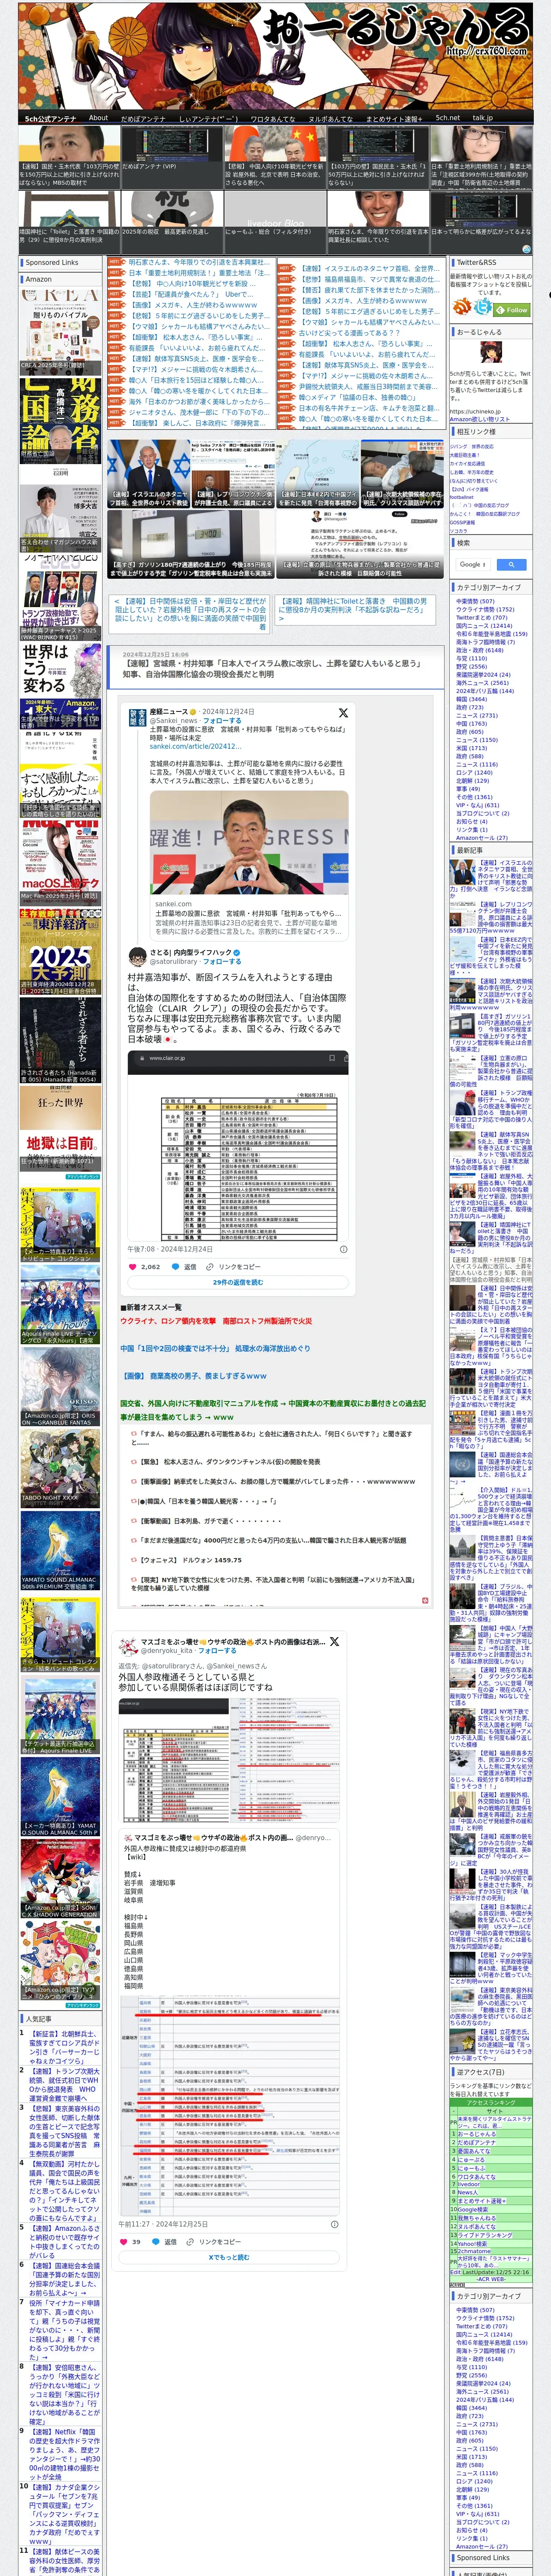Click 29件の返信を読む button

[238, 1282]
